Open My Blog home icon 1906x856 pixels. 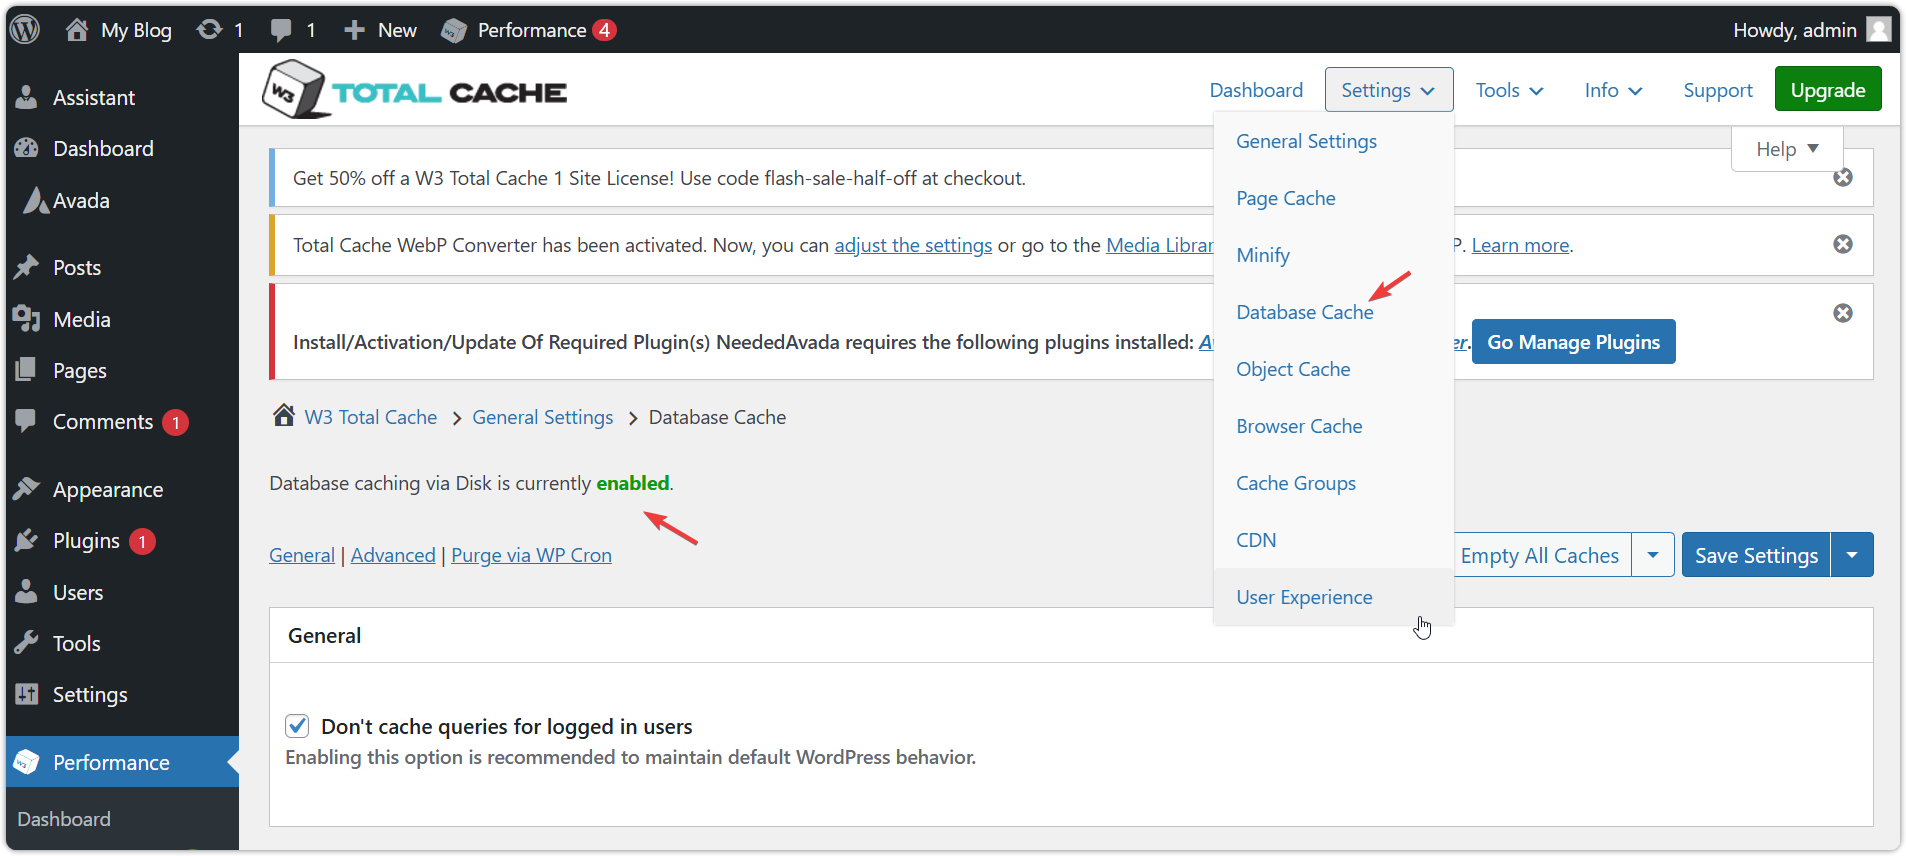tap(77, 30)
